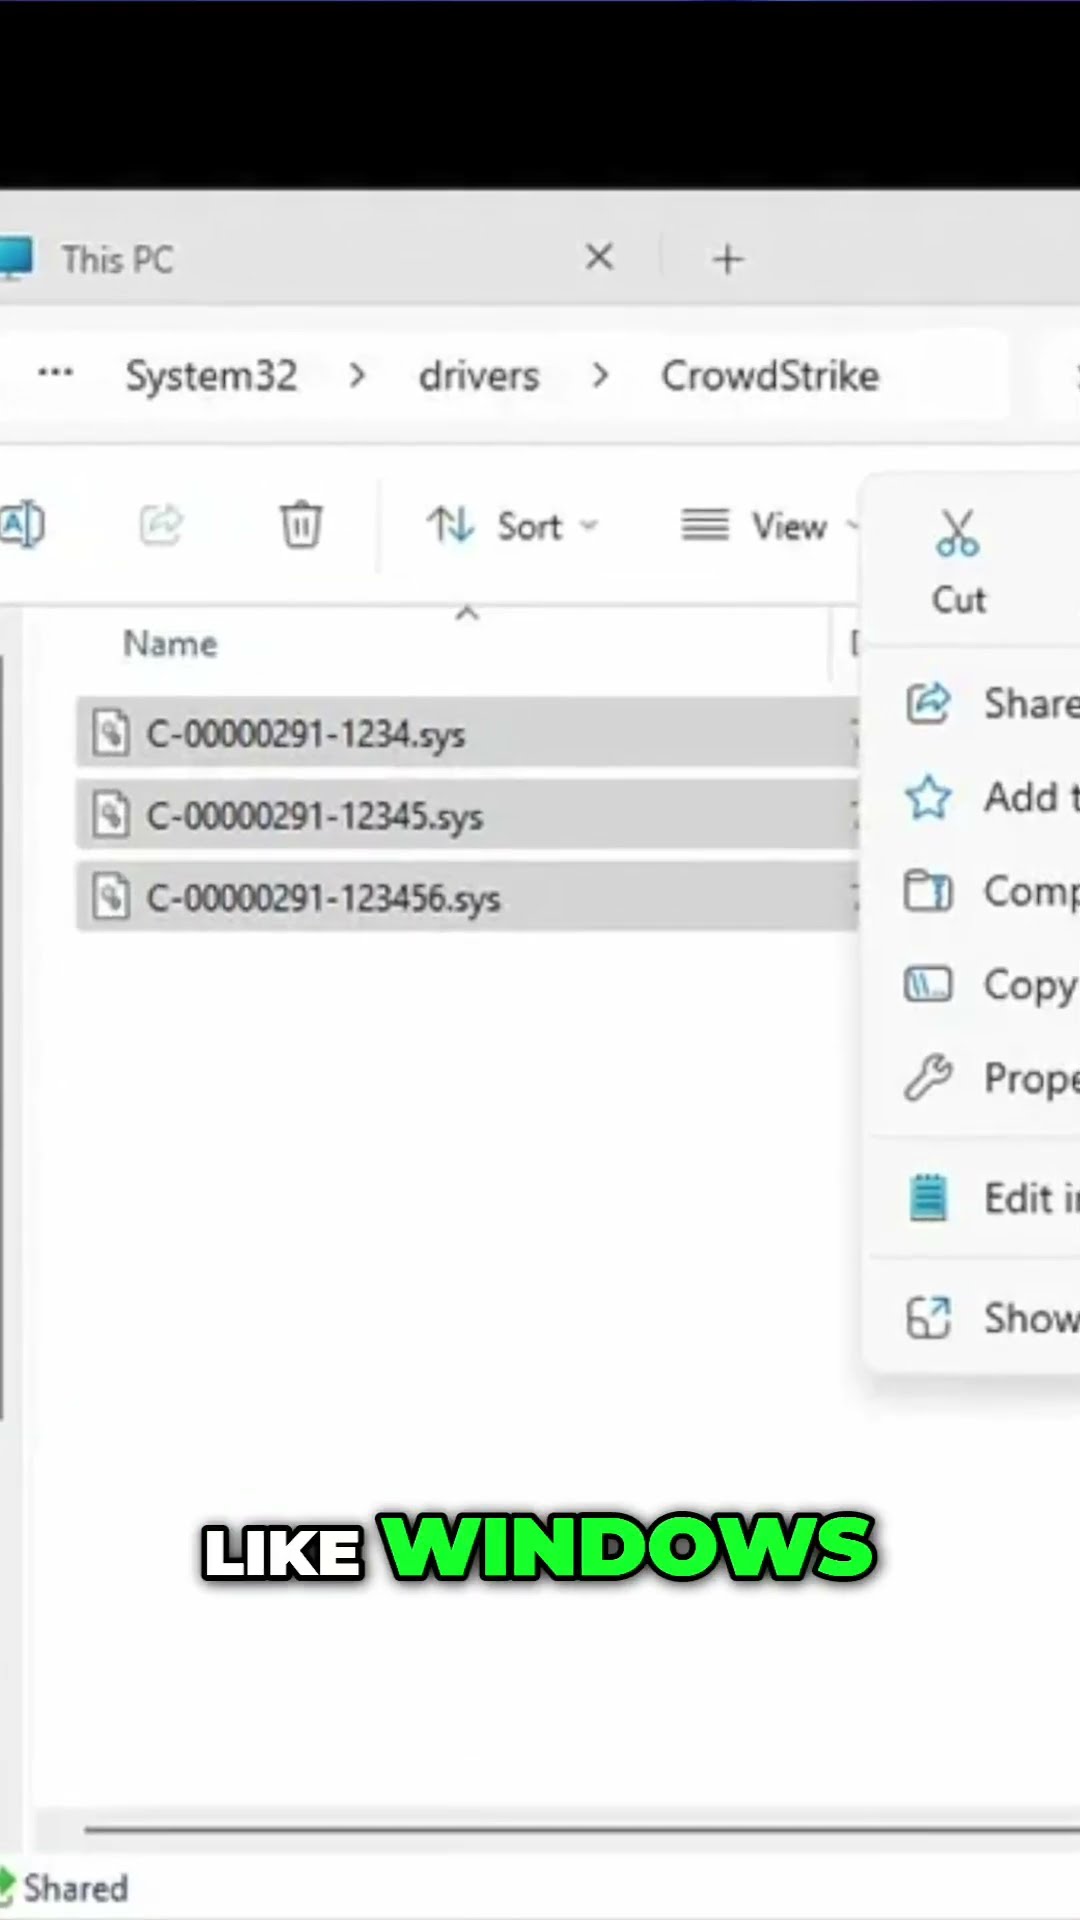Select file C-00000291-1234.sys
Screen dimensions: 1080x1920
[x=467, y=733]
